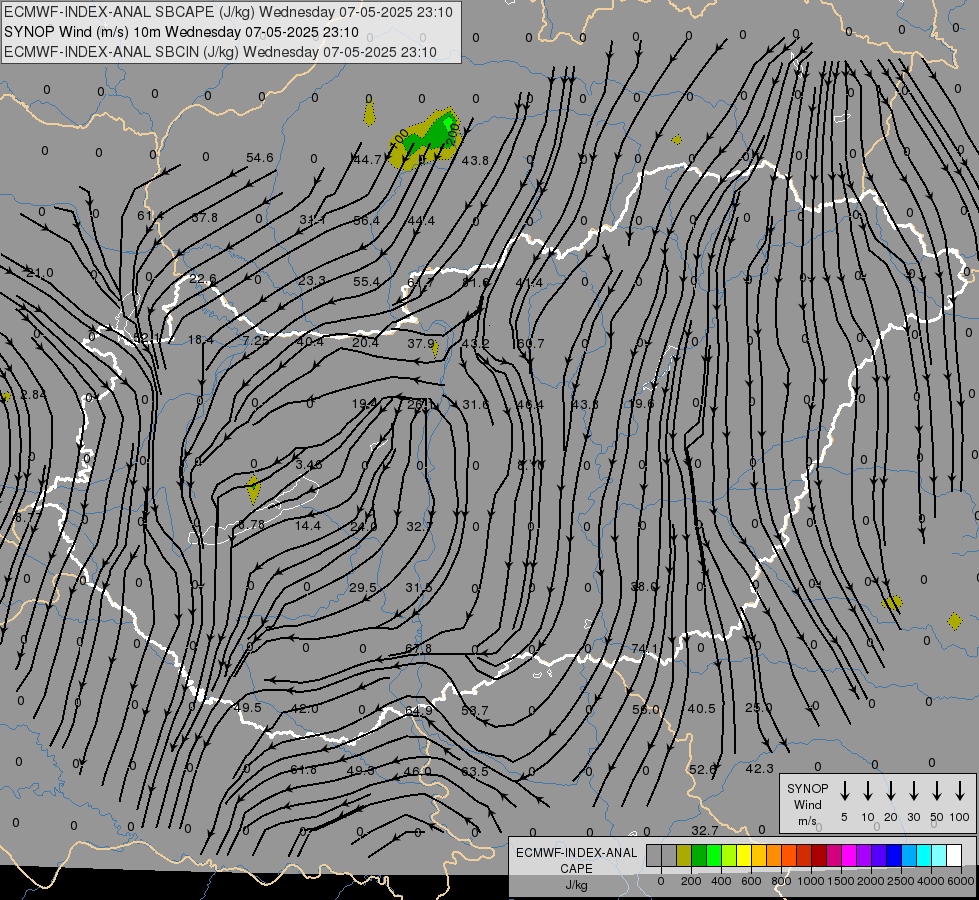The width and height of the screenshot is (979, 900).
Task: Pick the dark red swatch in CAPE legend
Action: pos(819,855)
